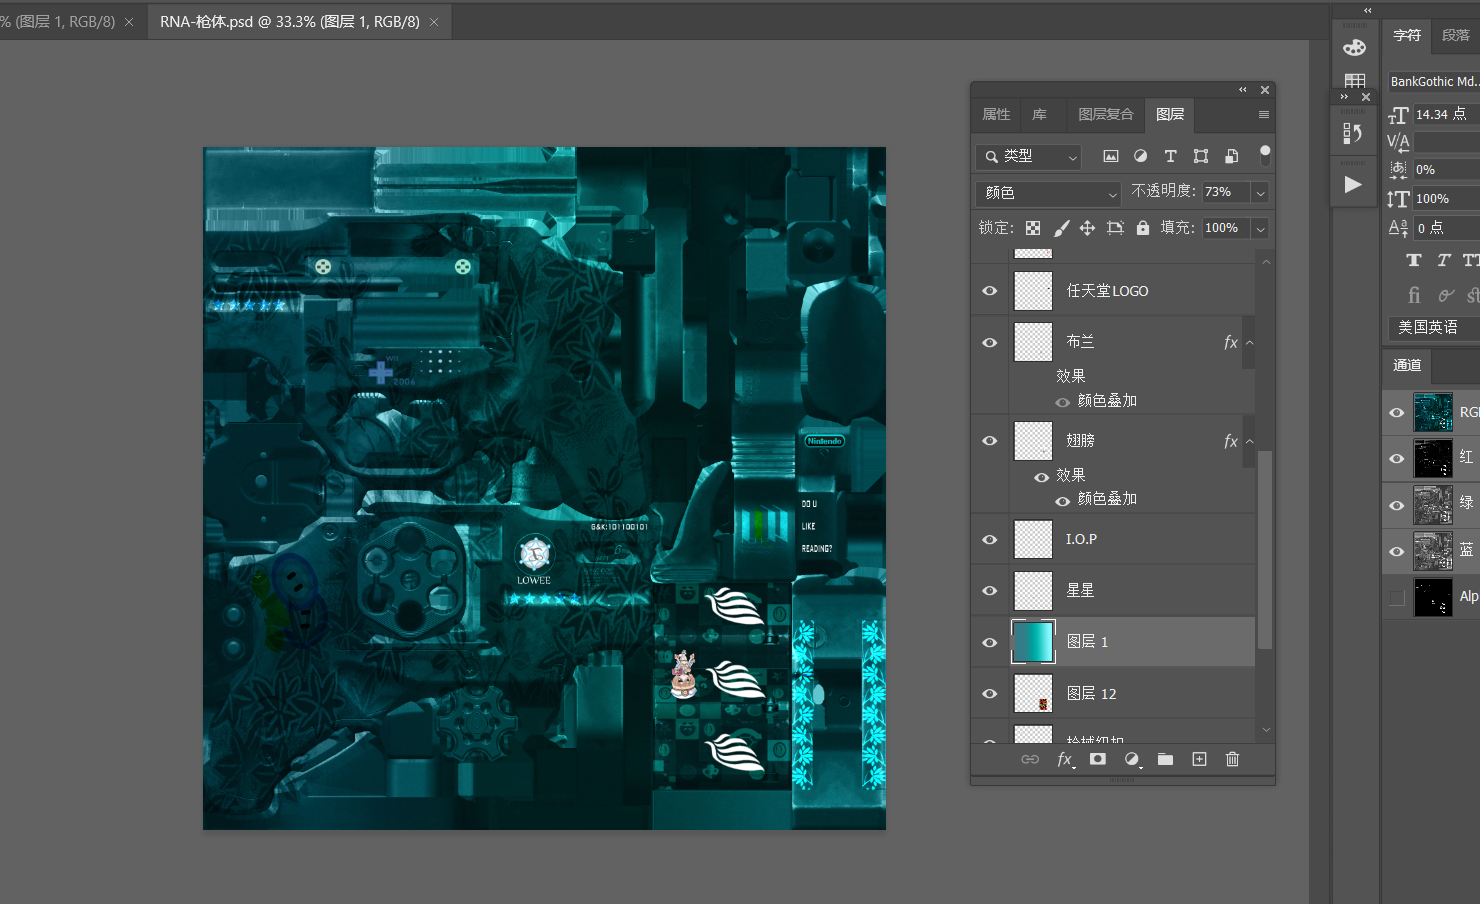Toggle 颜色叠加 effect visibility under 布兰
Screen dimensions: 1480x904
(1062, 402)
